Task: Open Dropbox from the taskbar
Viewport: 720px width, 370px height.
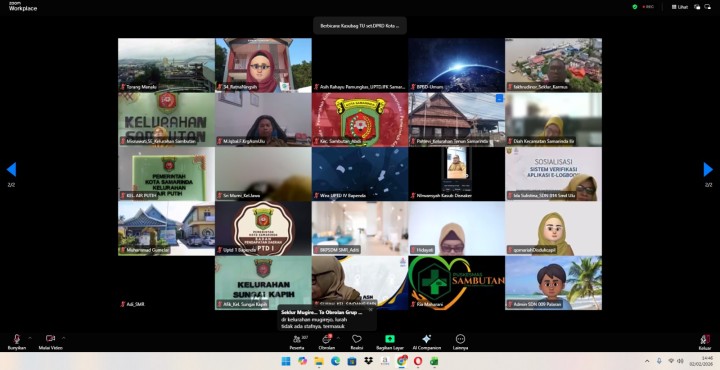Action: tap(368, 361)
